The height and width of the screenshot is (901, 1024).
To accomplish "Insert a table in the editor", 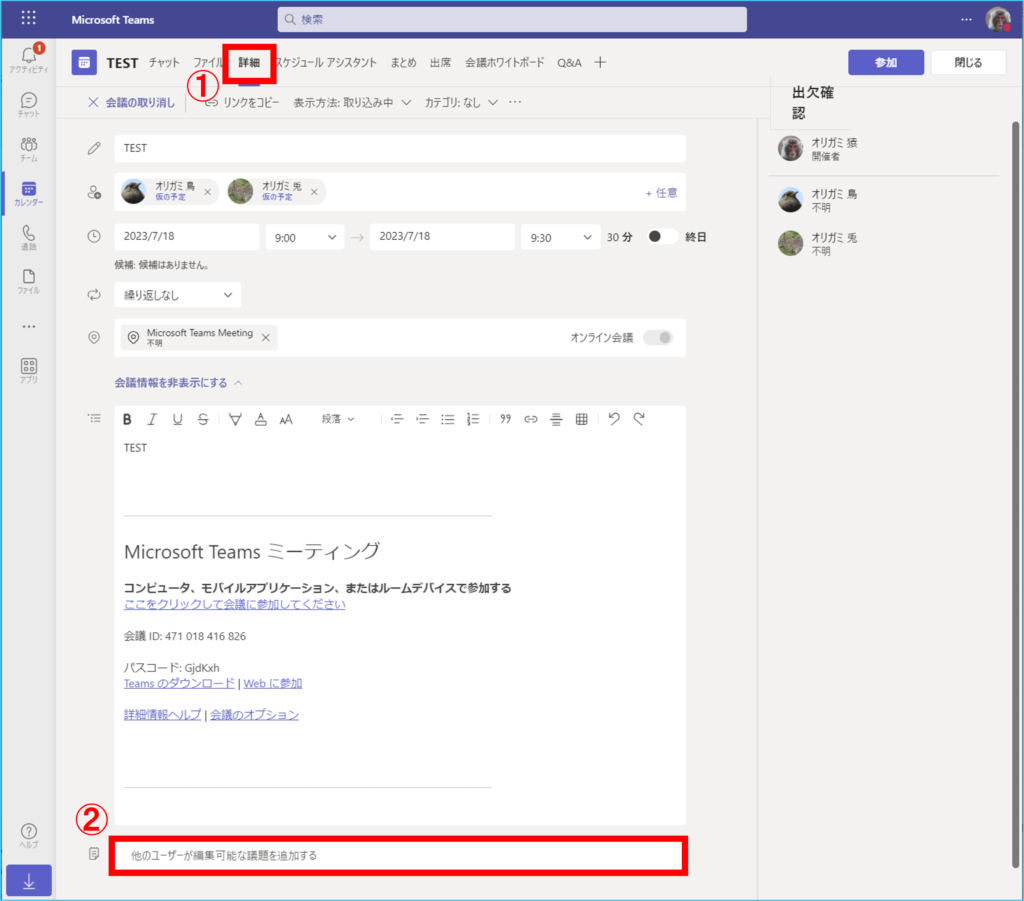I will [x=581, y=419].
